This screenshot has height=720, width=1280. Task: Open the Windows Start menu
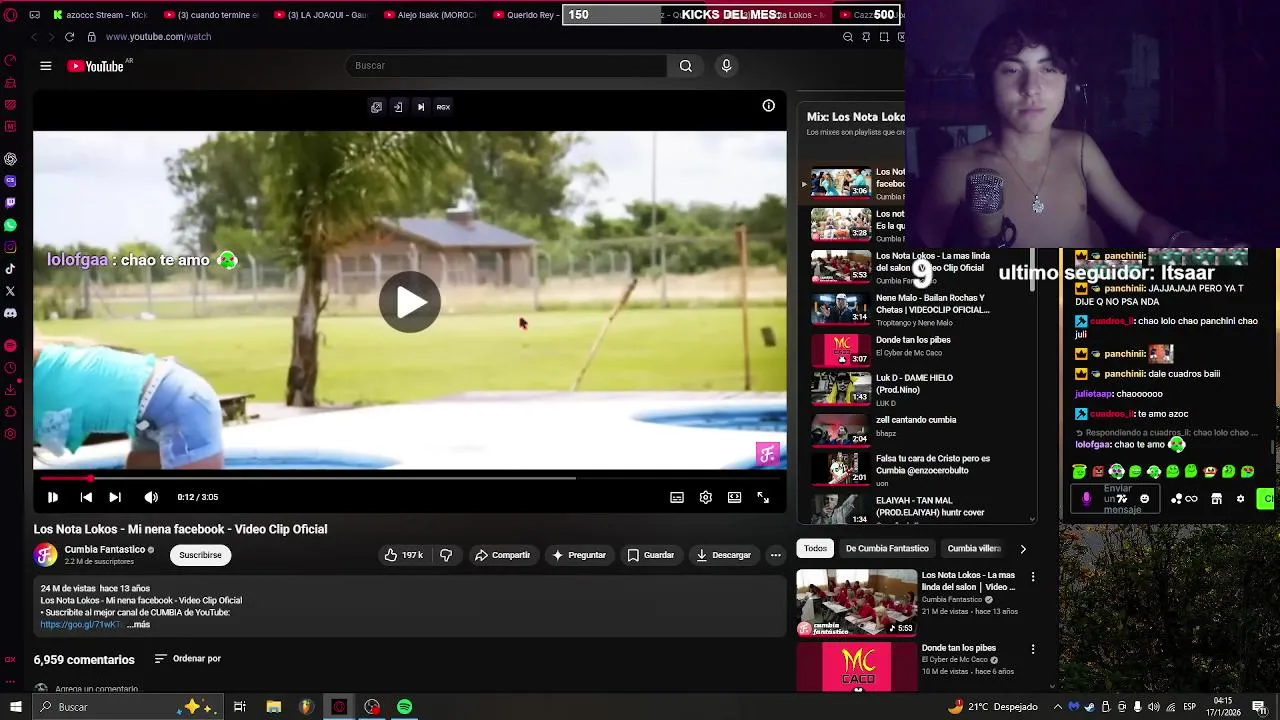click(15, 707)
